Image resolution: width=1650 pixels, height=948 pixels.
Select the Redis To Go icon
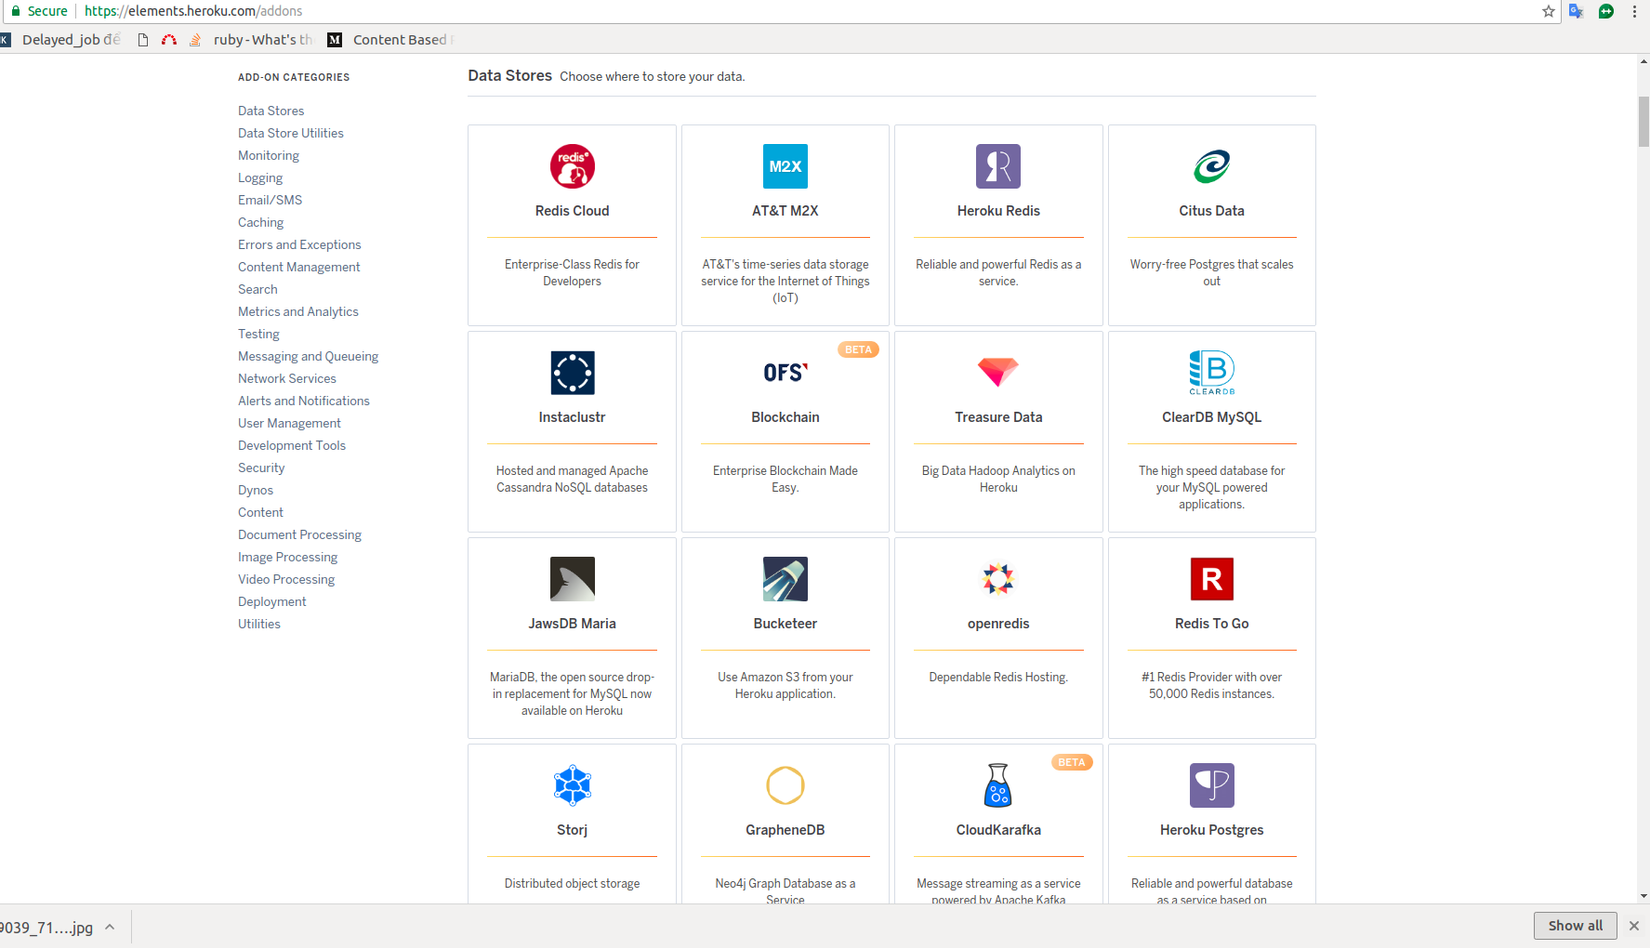coord(1211,579)
